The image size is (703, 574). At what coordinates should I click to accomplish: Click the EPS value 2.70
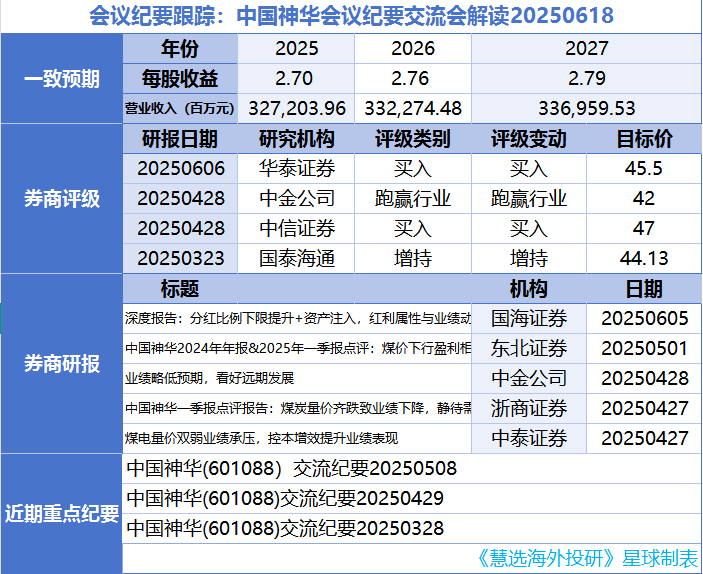coord(294,78)
